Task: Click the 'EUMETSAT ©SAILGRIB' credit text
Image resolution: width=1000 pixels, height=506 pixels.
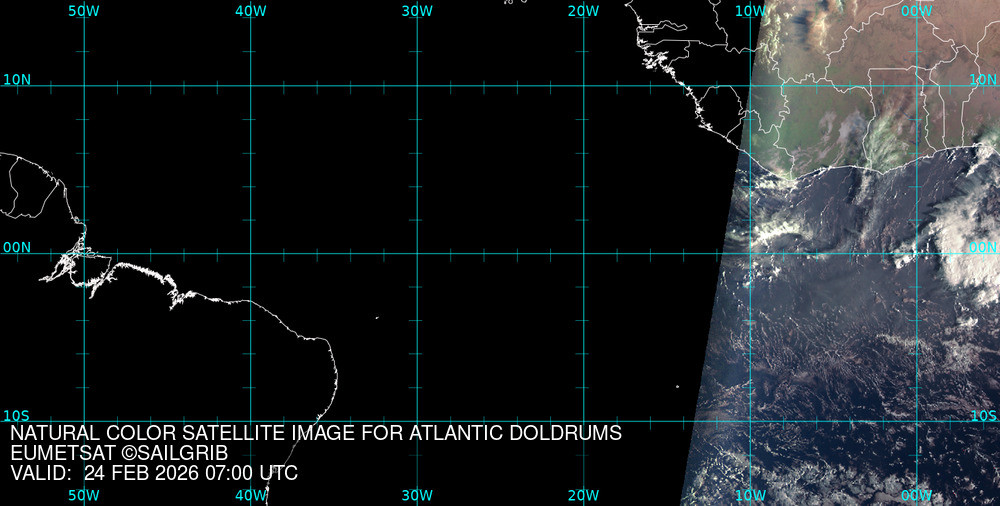Action: 119,454
